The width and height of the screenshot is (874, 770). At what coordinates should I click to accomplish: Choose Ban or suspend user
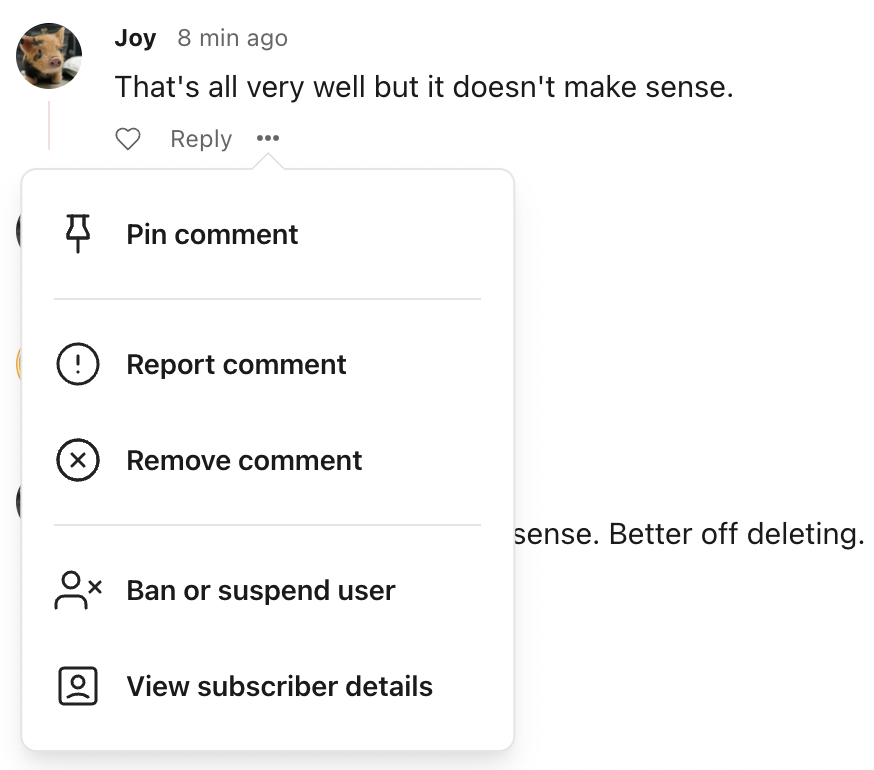(268, 590)
